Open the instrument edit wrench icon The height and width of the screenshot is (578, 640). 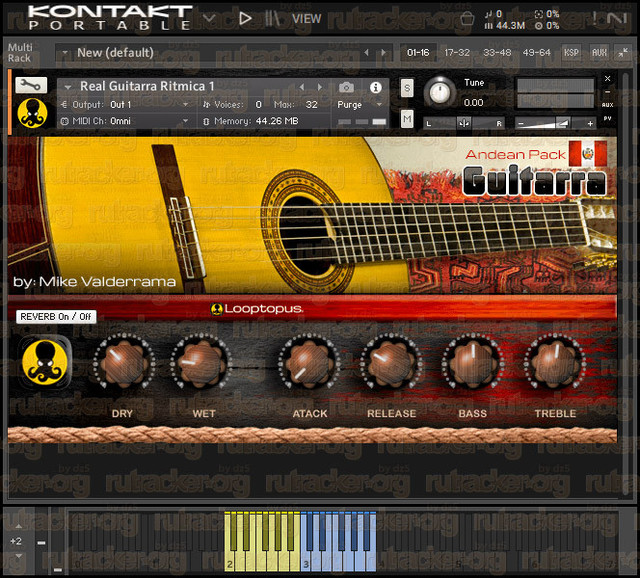point(31,85)
